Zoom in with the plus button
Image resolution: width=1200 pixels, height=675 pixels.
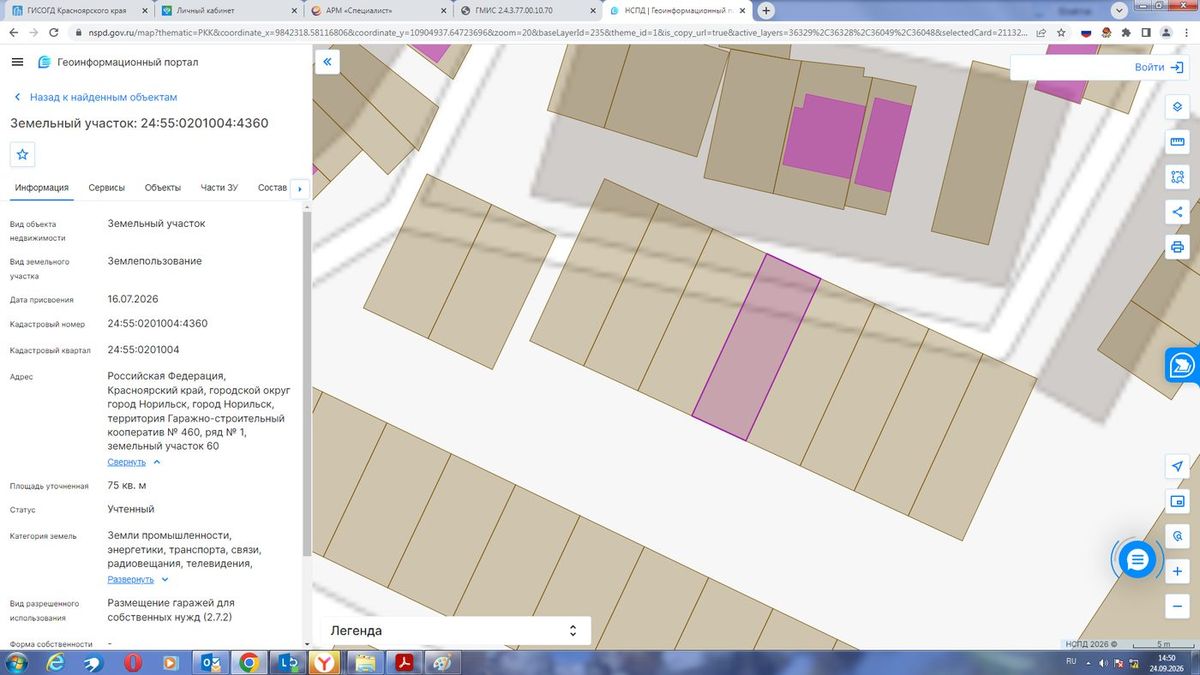click(1177, 571)
